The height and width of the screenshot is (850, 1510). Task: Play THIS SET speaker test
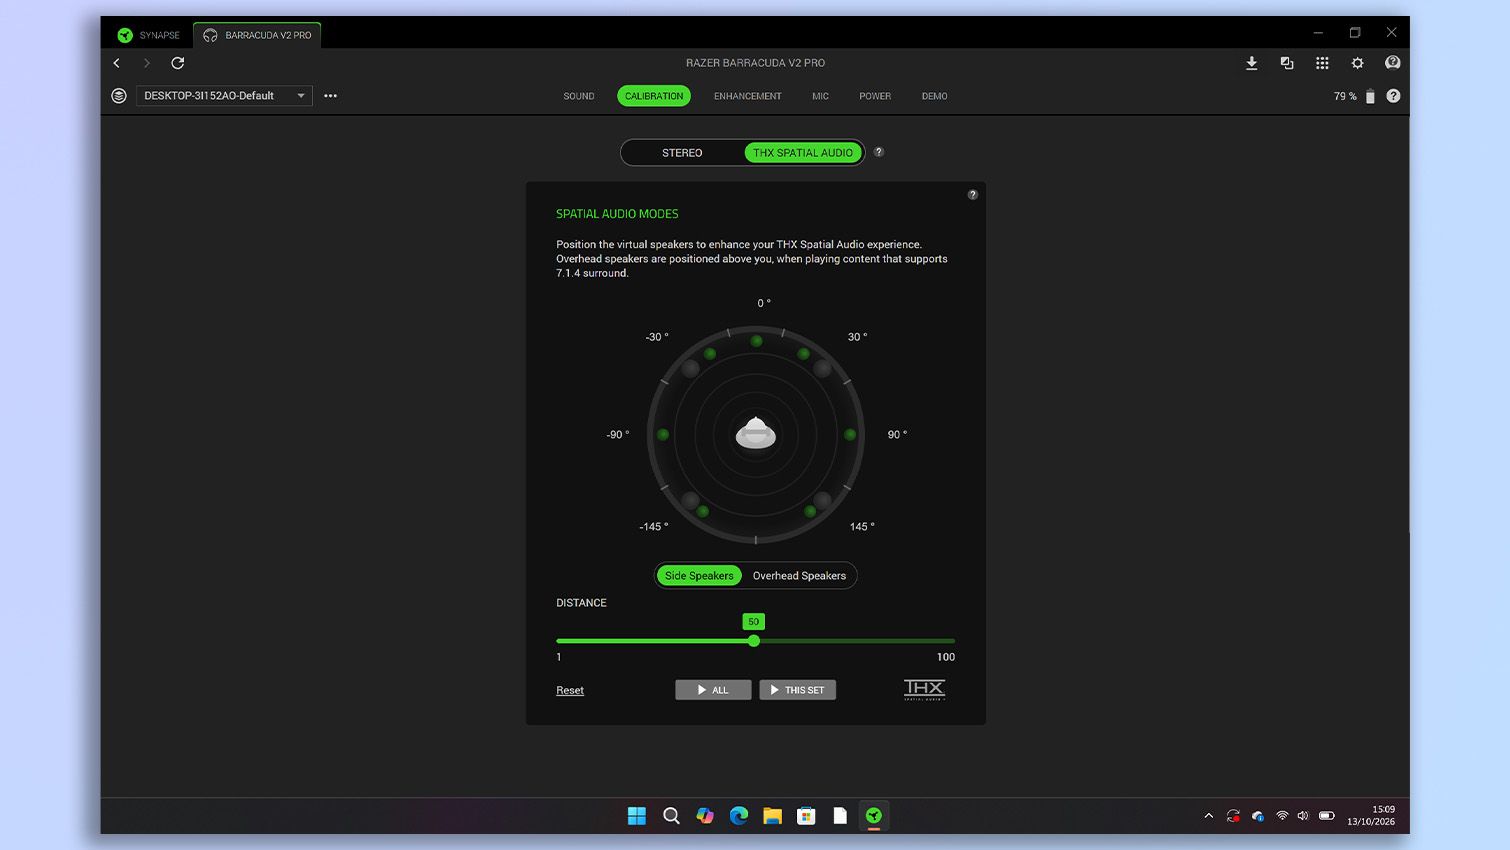point(797,690)
